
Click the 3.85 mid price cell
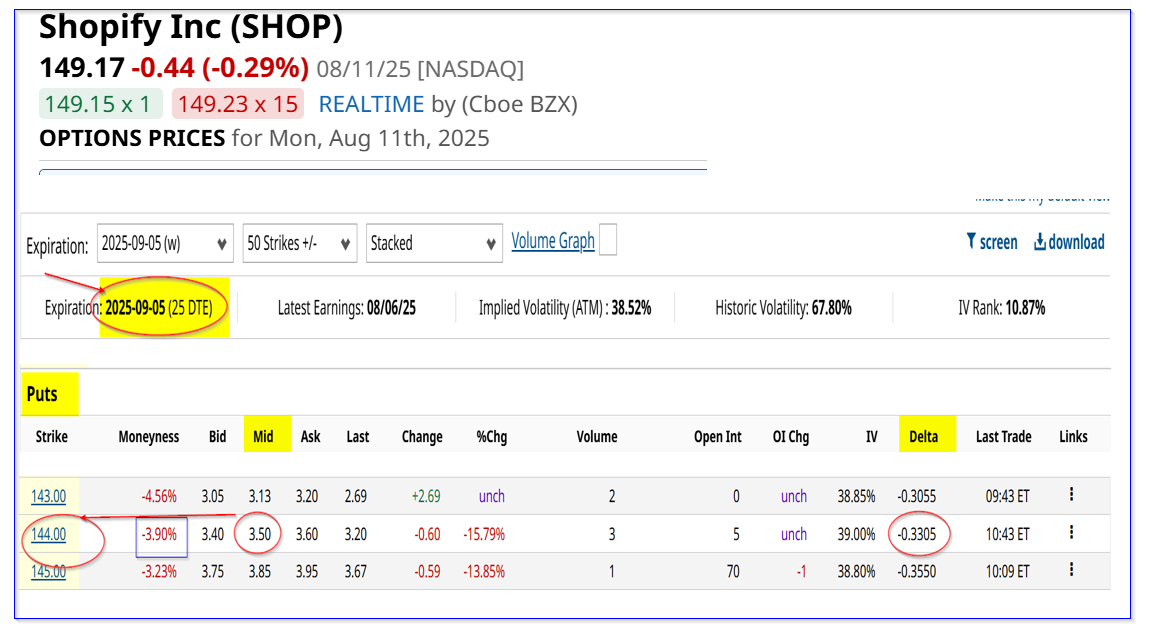click(259, 571)
